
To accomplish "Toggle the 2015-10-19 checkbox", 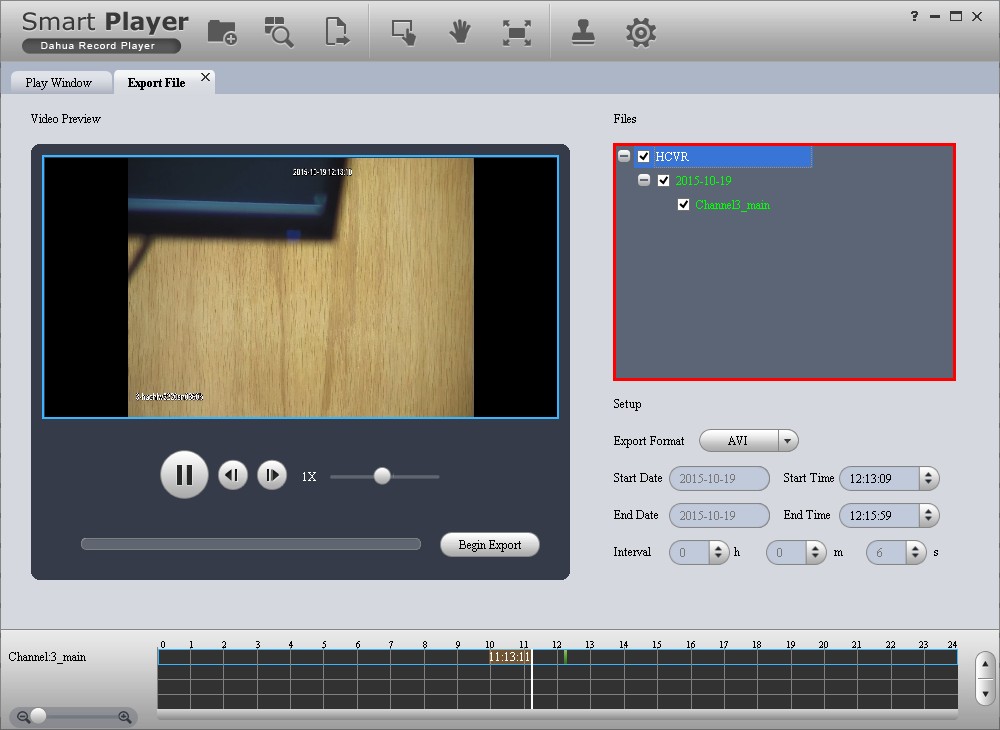I will 664,181.
